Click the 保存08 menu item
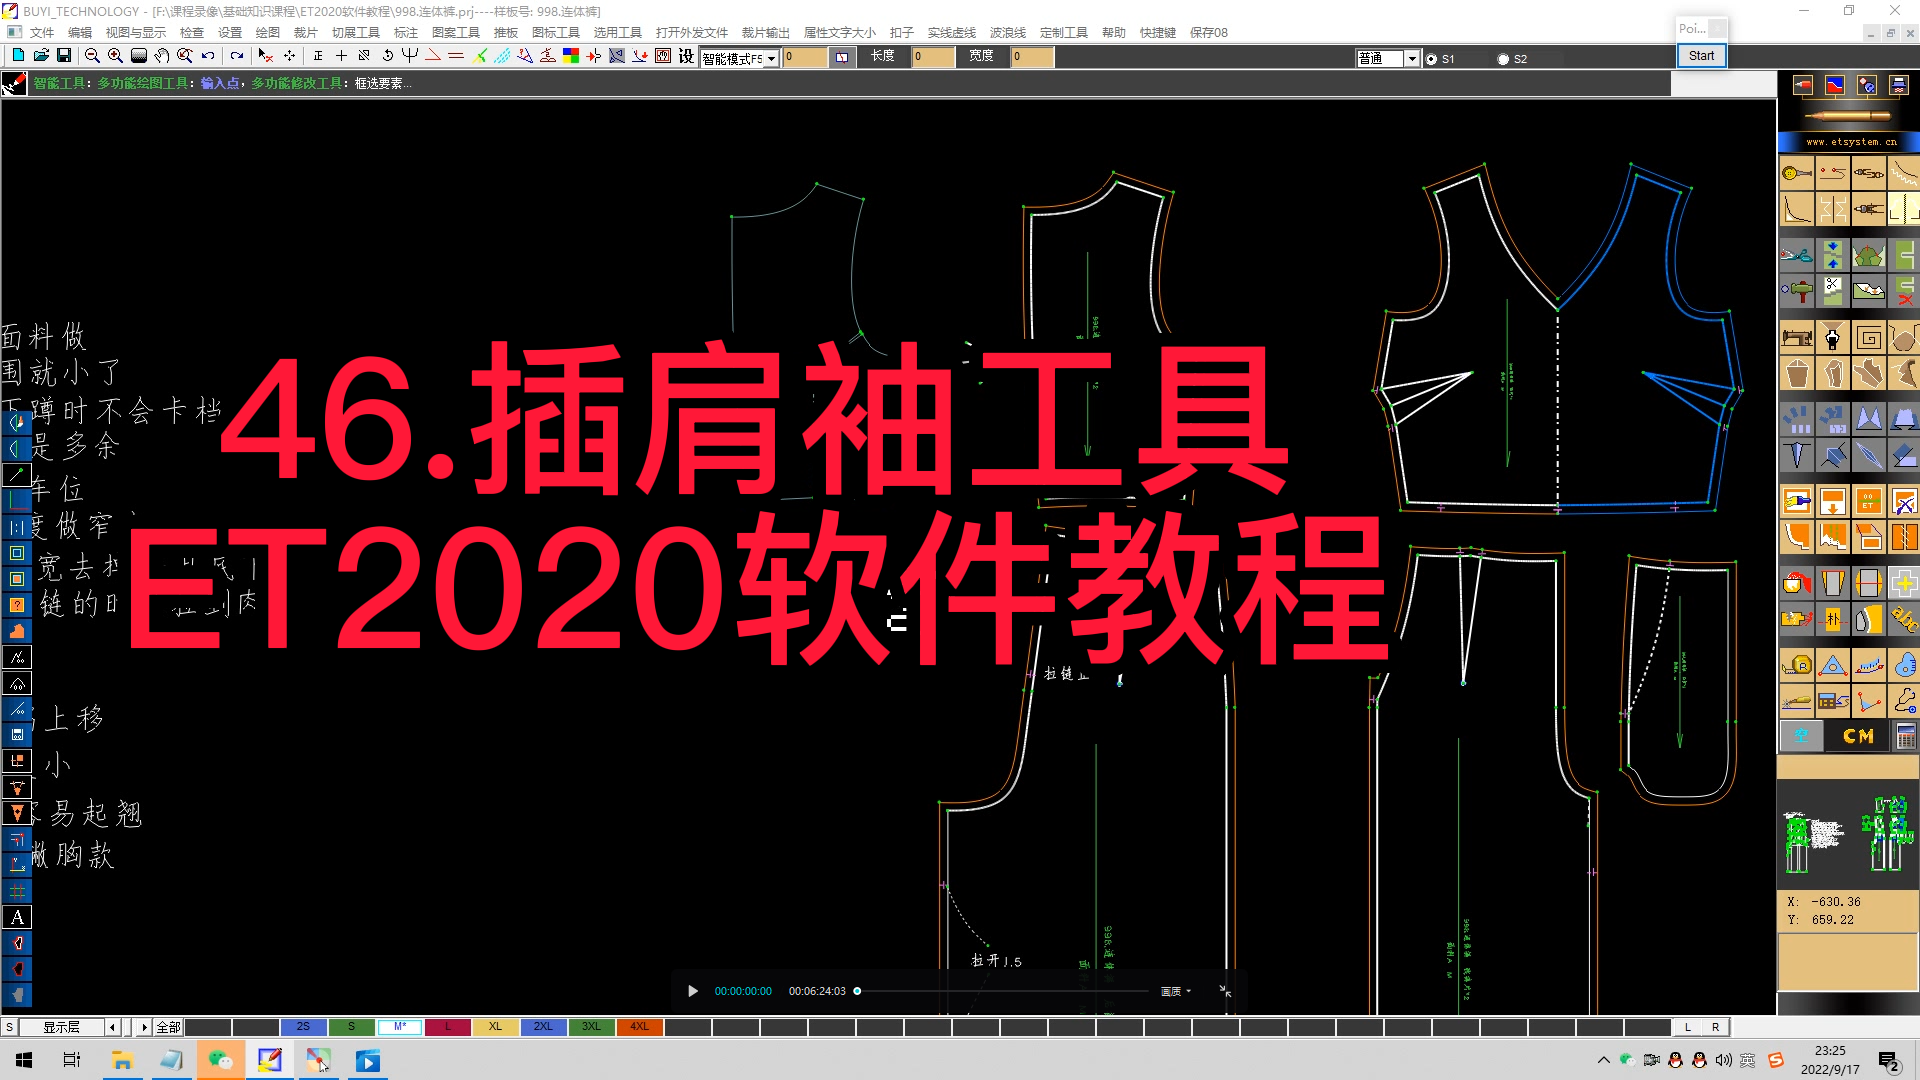1920x1080 pixels. coord(1208,32)
